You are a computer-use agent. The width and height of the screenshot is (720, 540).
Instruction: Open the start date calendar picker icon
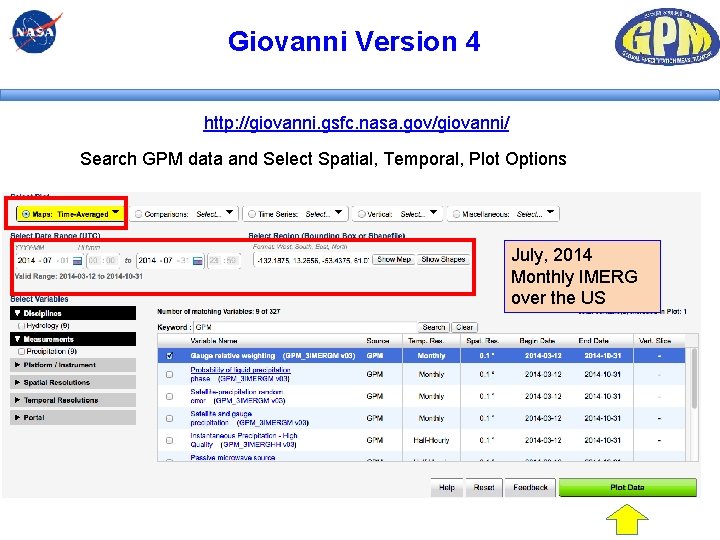(78, 261)
